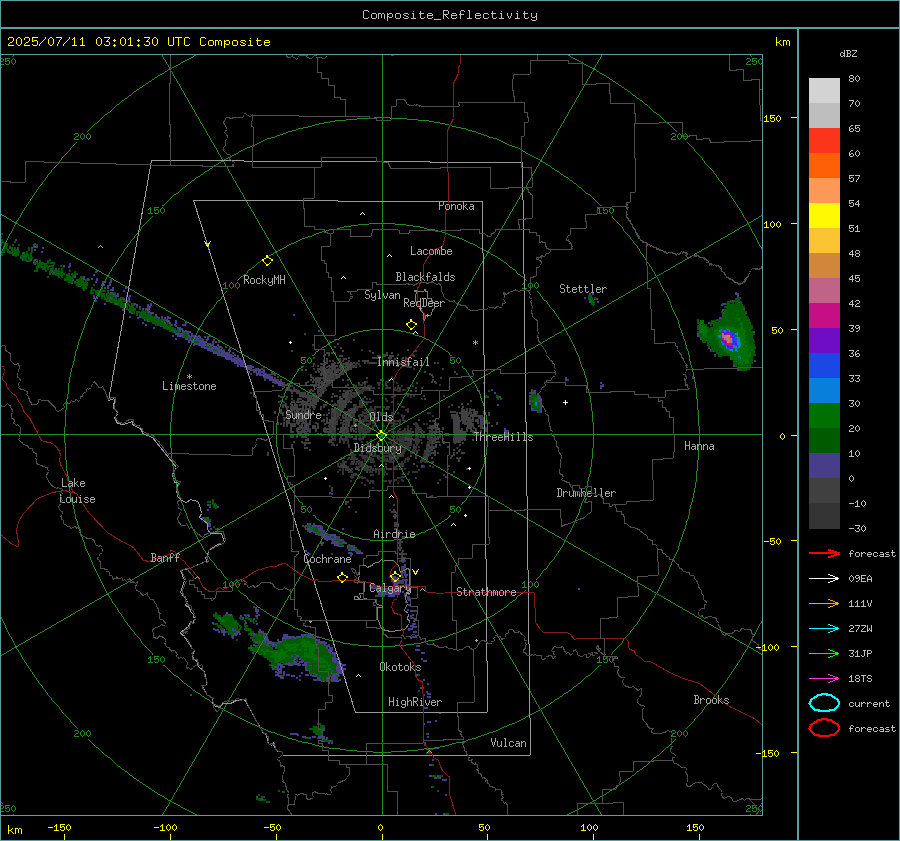
Task: Select the Innisfail label
Action: click(403, 362)
